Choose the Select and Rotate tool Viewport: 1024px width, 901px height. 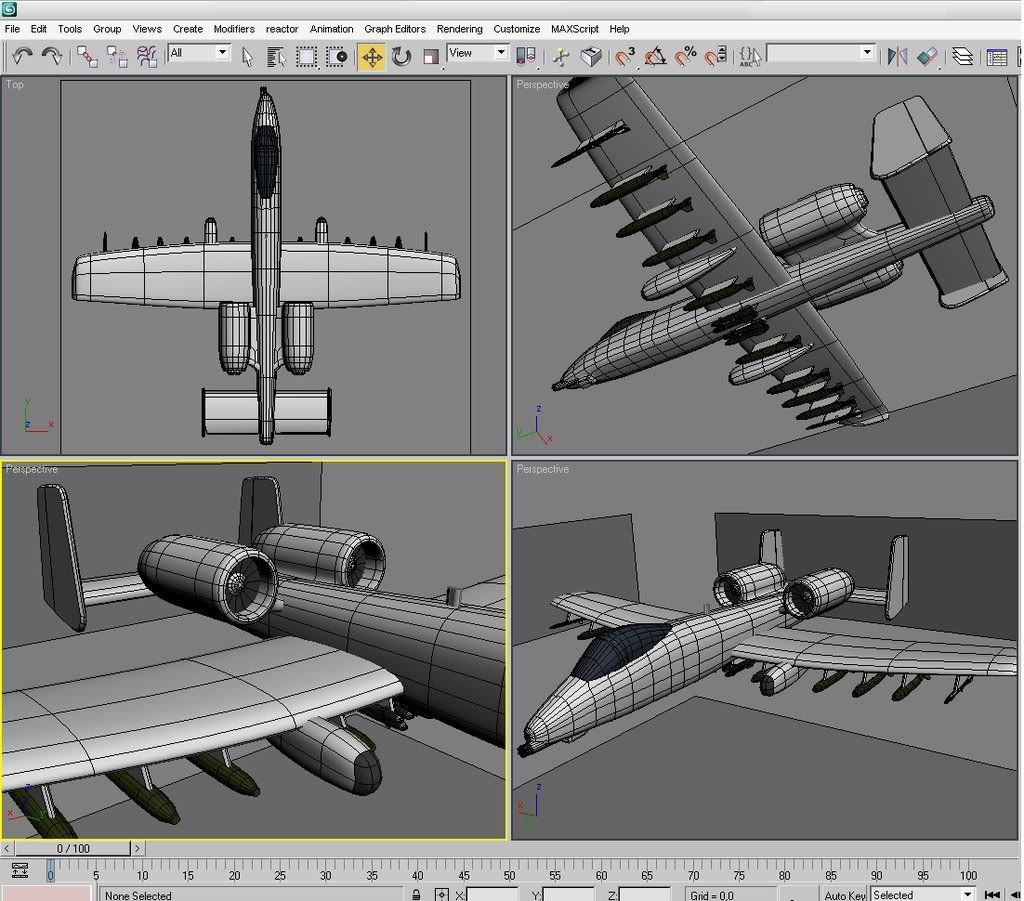coord(402,56)
